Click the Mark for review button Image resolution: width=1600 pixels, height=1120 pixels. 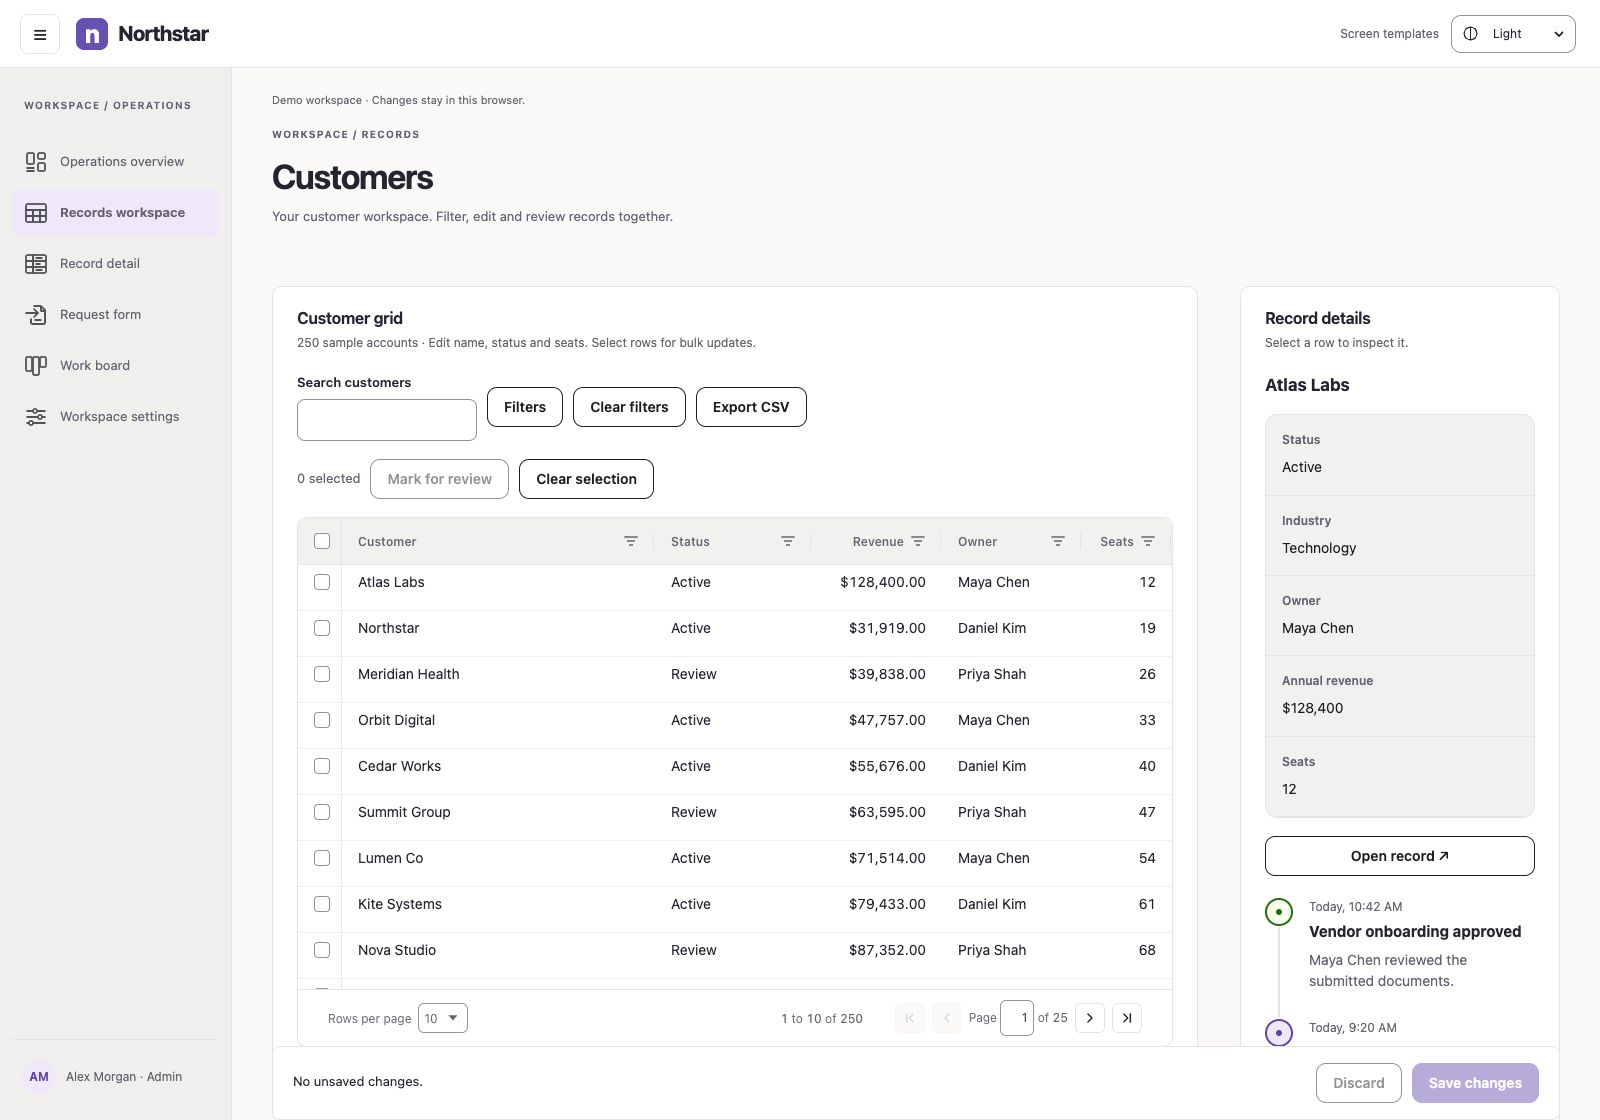440,479
